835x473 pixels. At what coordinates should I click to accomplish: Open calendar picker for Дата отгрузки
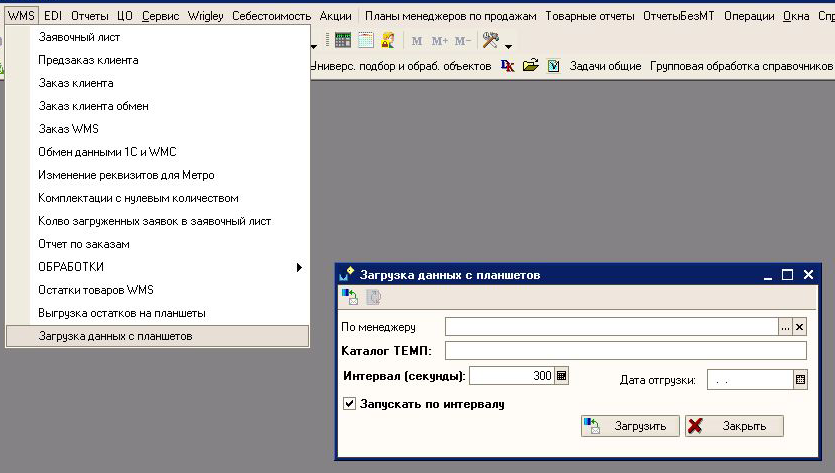tap(800, 380)
